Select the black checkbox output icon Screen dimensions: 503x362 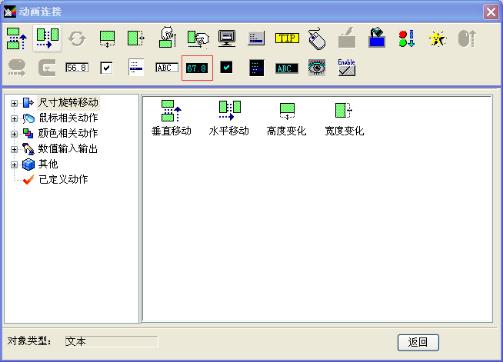coord(226,68)
